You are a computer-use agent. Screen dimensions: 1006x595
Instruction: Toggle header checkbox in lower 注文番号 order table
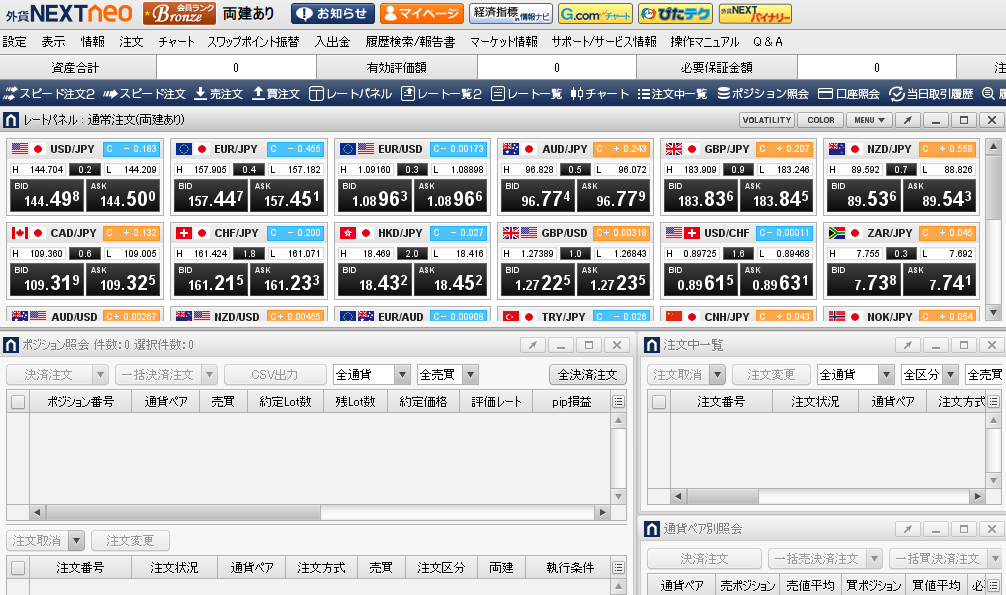(x=18, y=568)
